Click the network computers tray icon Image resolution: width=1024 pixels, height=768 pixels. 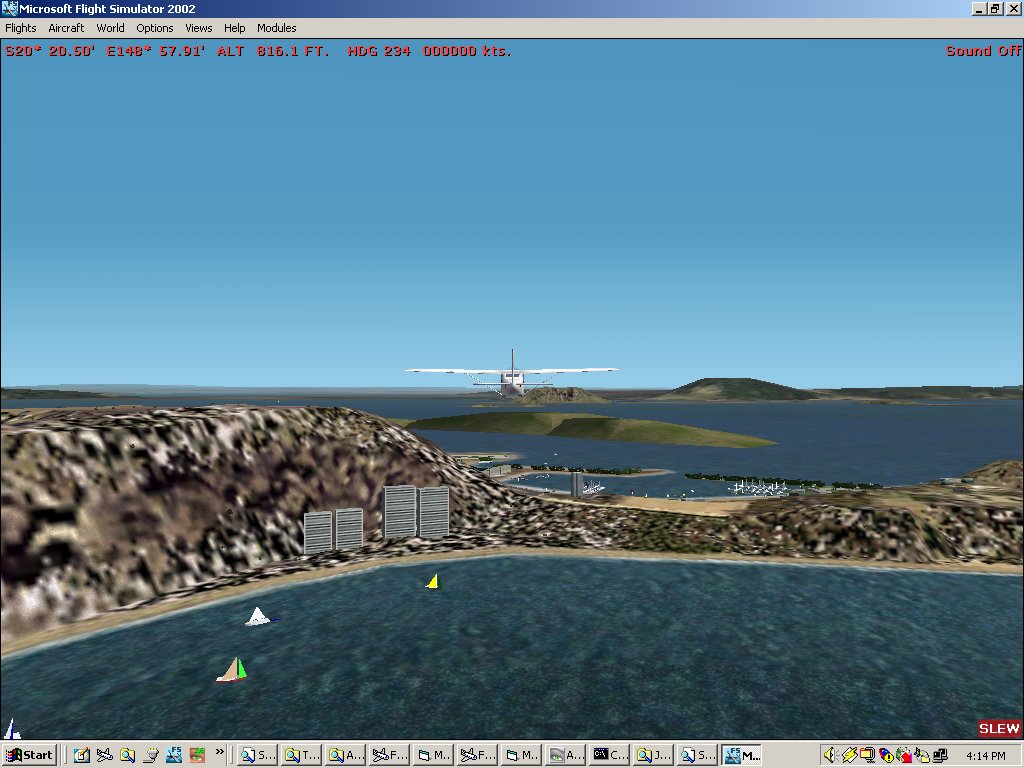point(940,756)
